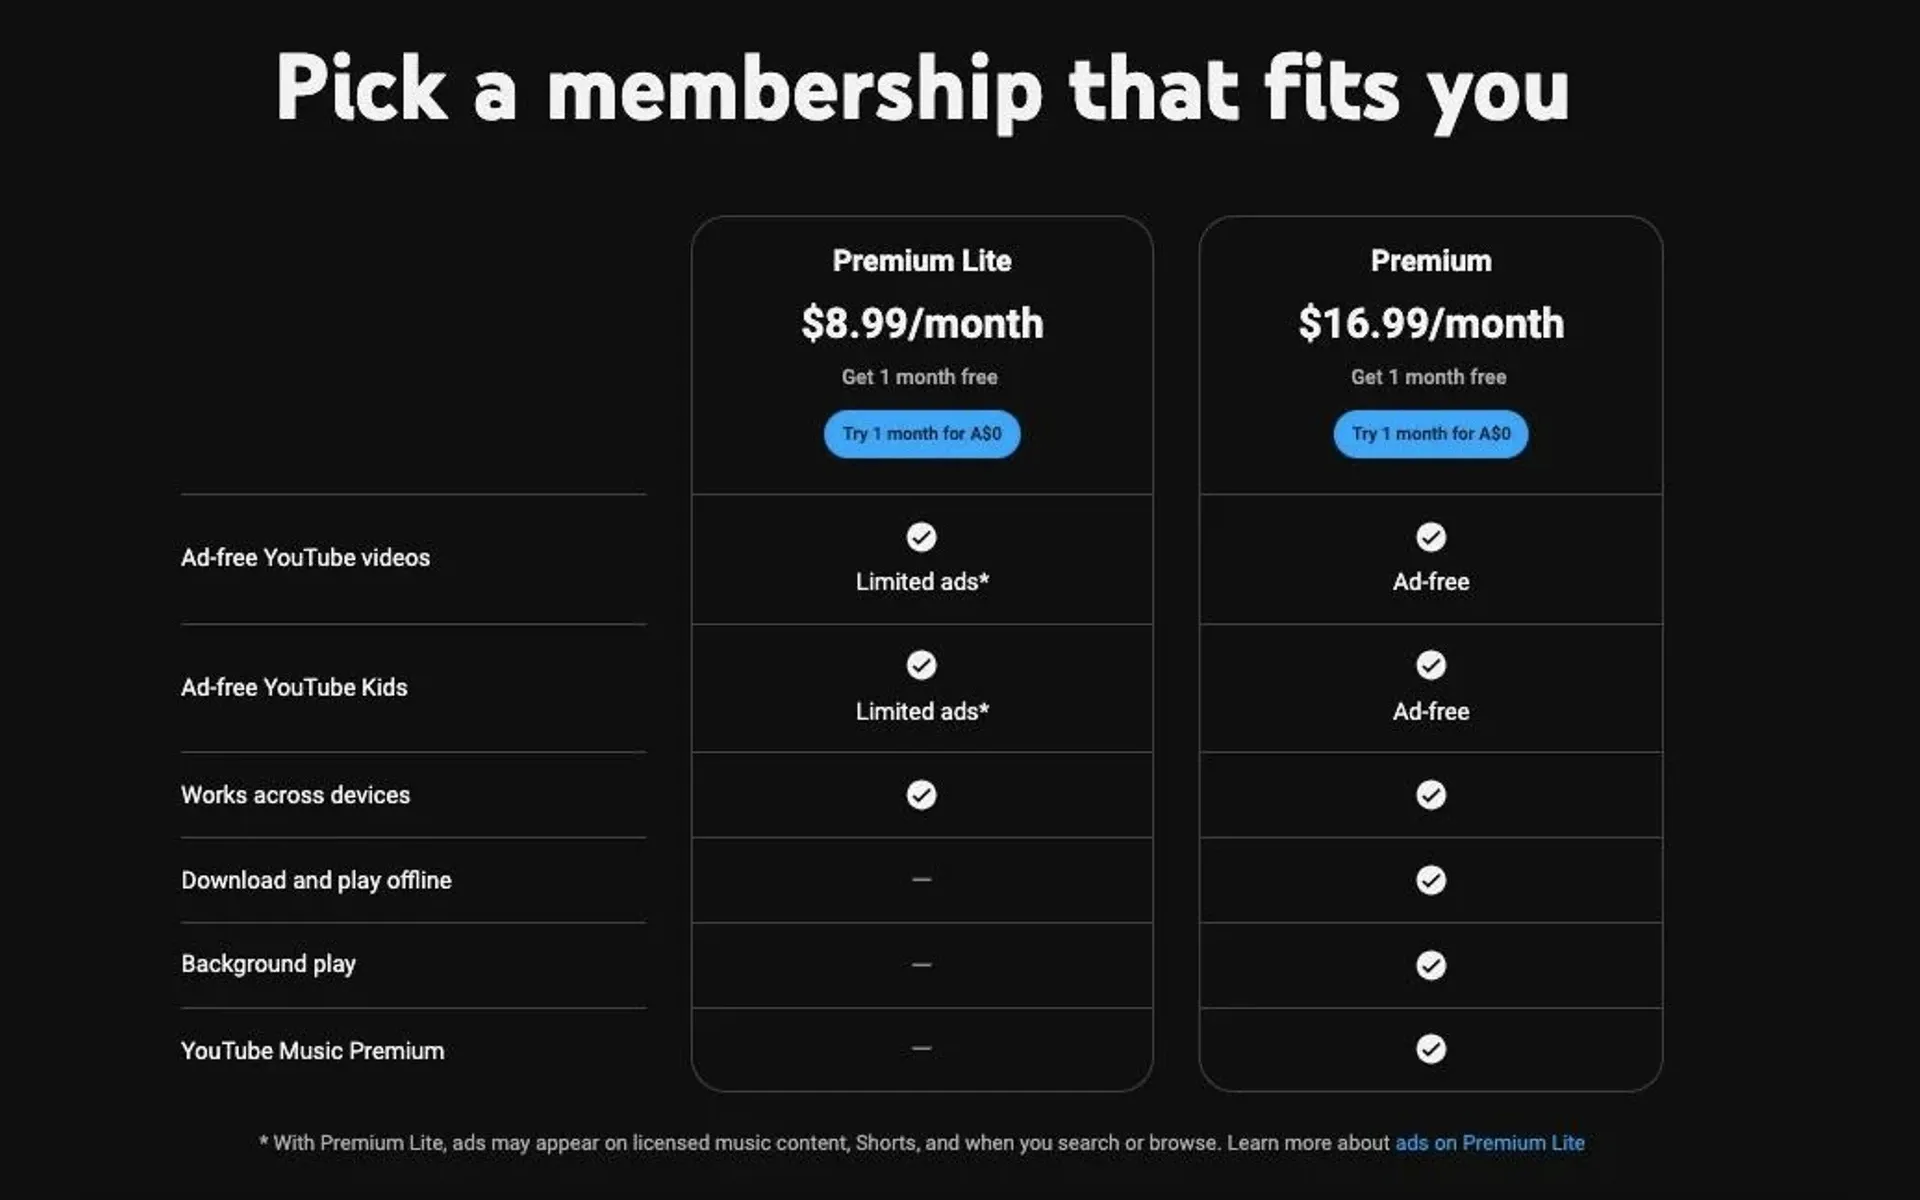Screen dimensions: 1920x1200
Task: Click the checkmark icon for Premium ad-free videos
Action: pyautogui.click(x=1431, y=536)
